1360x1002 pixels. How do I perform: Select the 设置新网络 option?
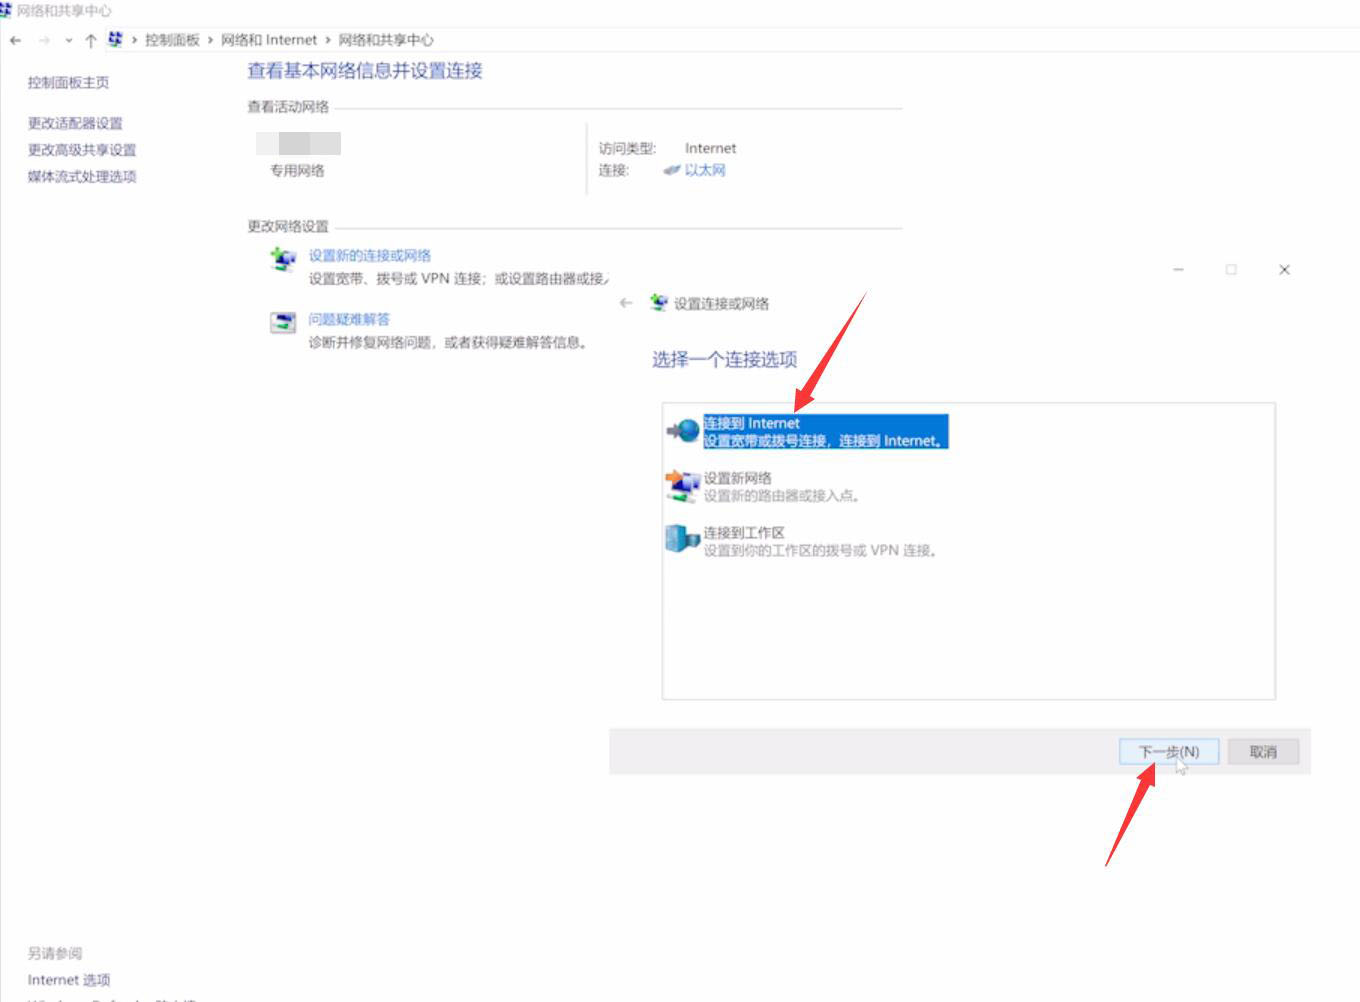click(781, 487)
